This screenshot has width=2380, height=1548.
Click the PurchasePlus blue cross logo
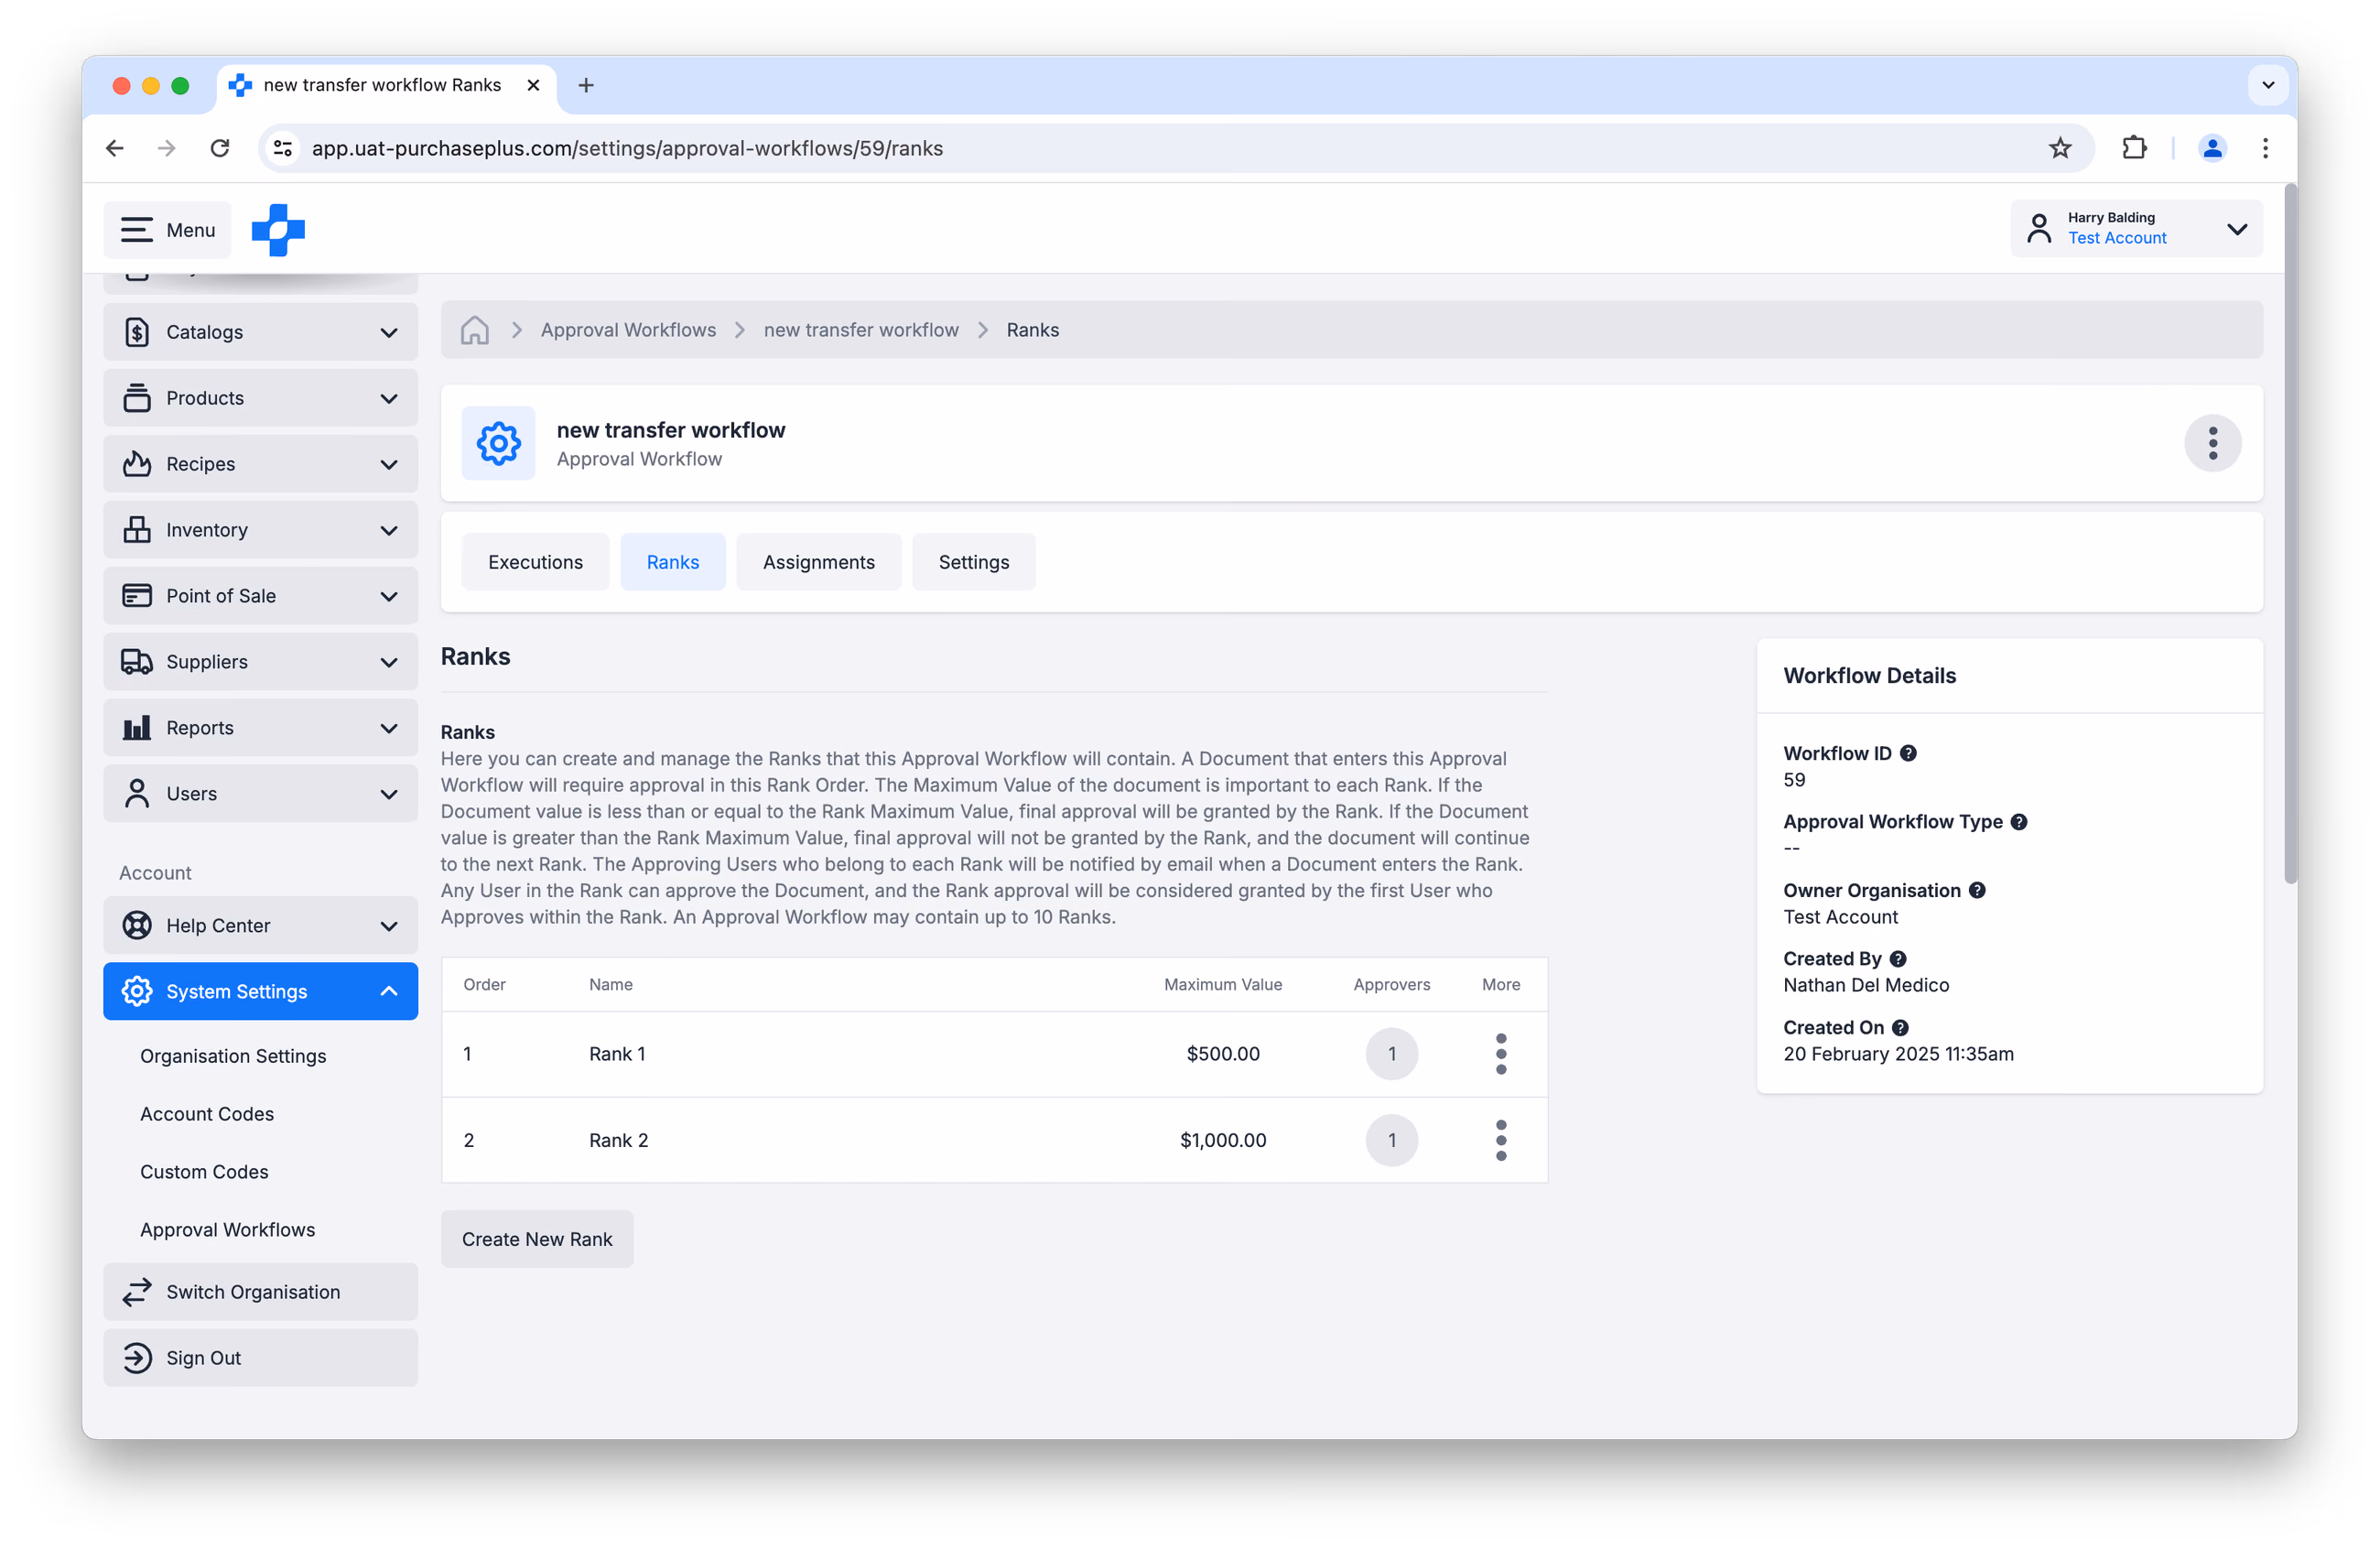(278, 230)
